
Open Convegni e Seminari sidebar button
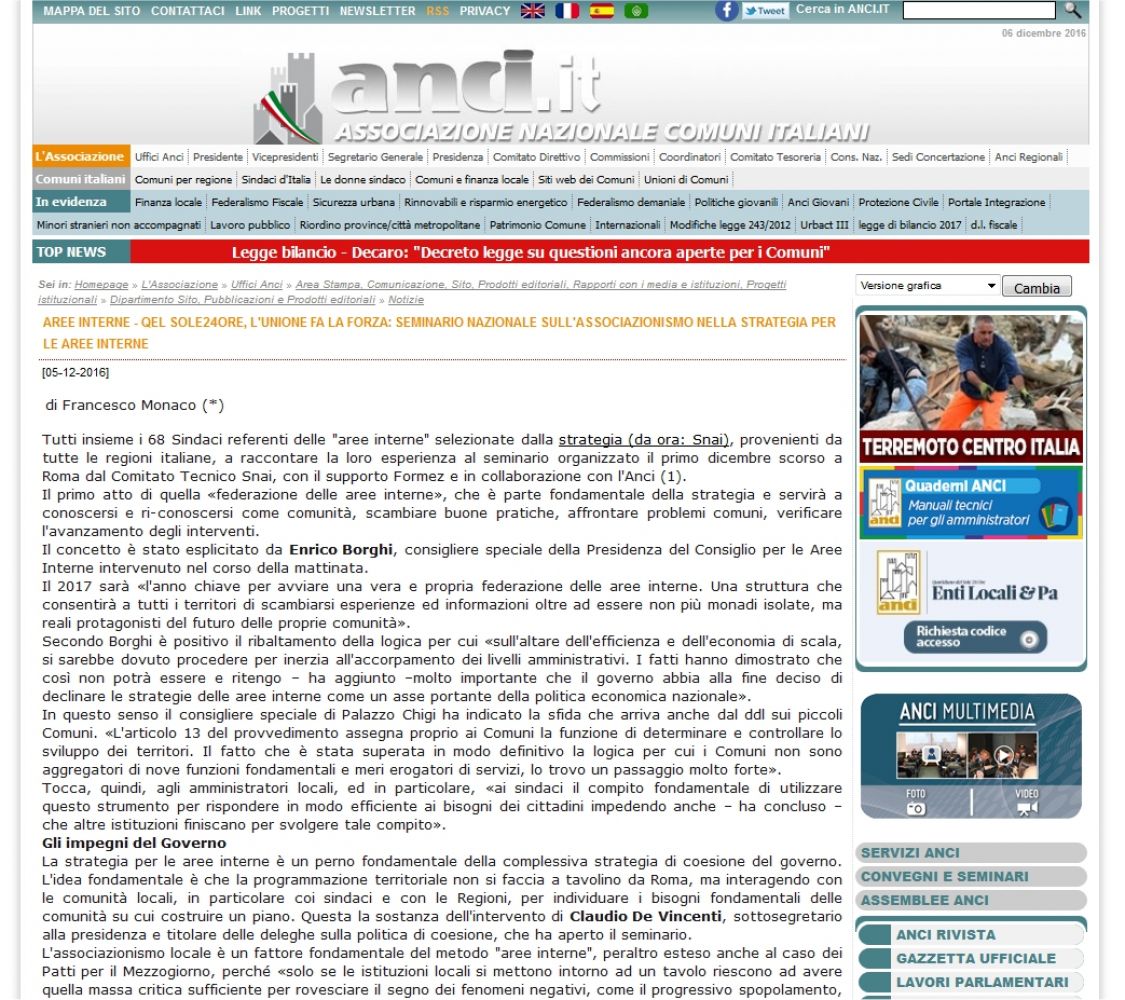click(x=970, y=877)
